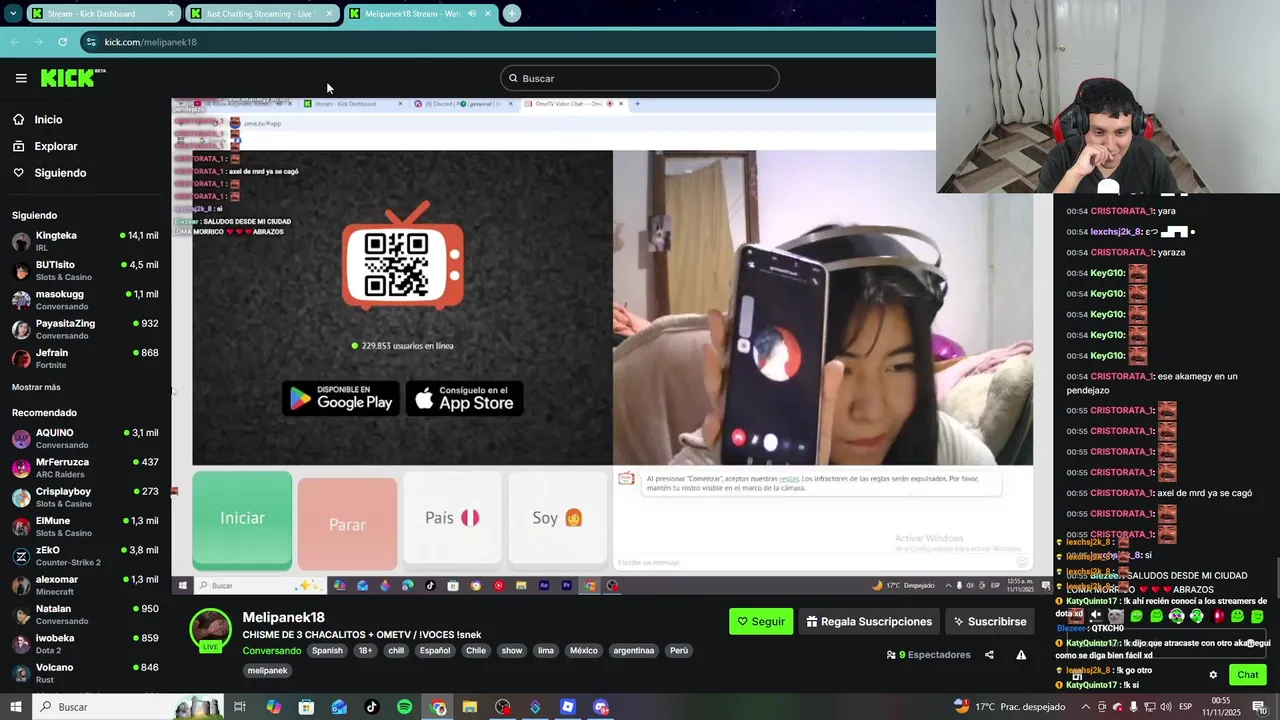
Task: Open iwobeka's Dota 2 channel
Action: [x=85, y=643]
